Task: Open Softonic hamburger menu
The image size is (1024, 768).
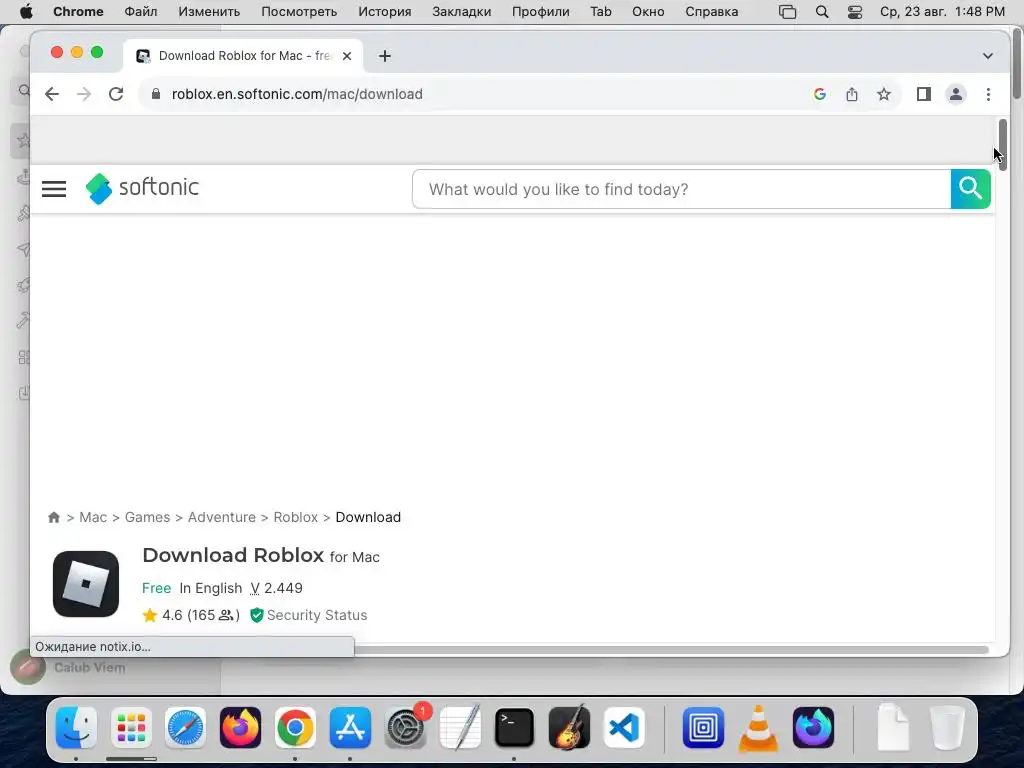Action: point(54,189)
